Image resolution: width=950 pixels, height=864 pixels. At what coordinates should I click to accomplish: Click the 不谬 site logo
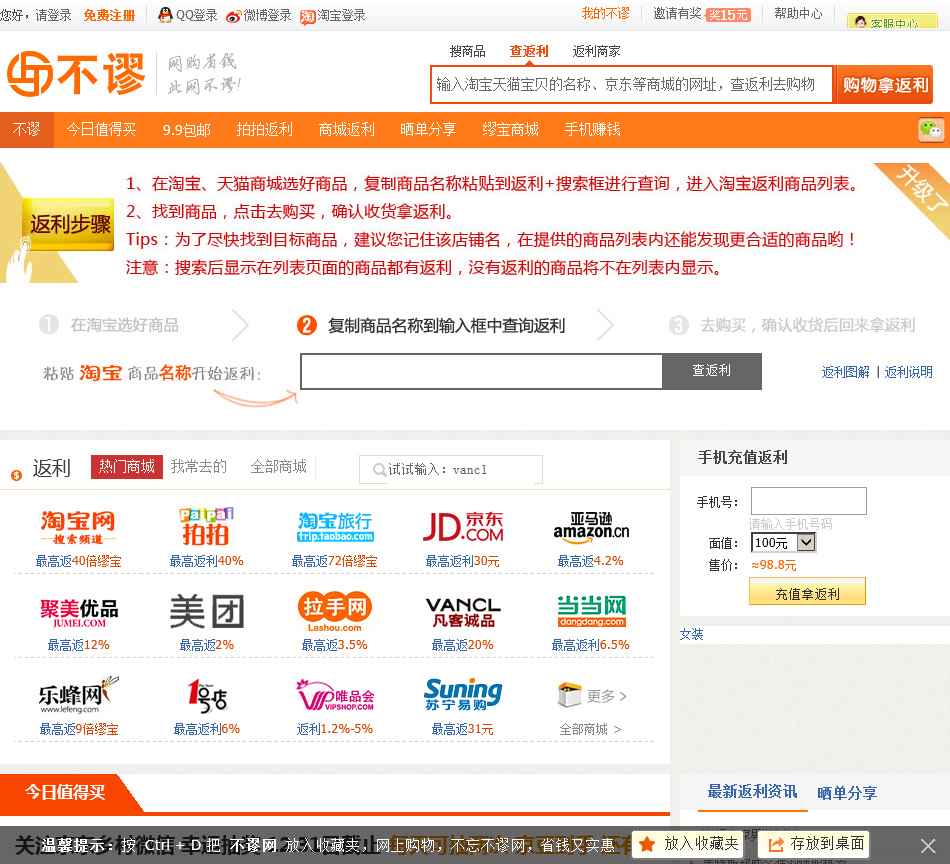click(76, 74)
